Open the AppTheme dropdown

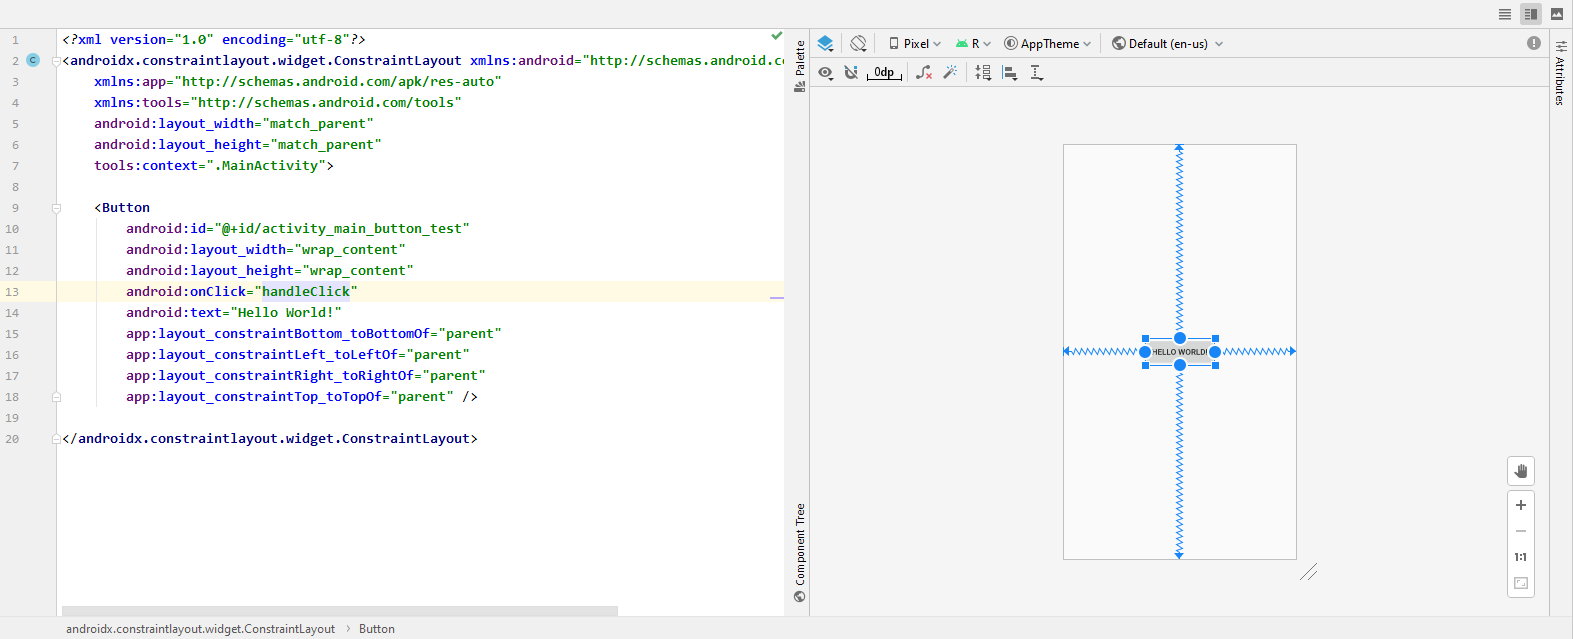1048,43
